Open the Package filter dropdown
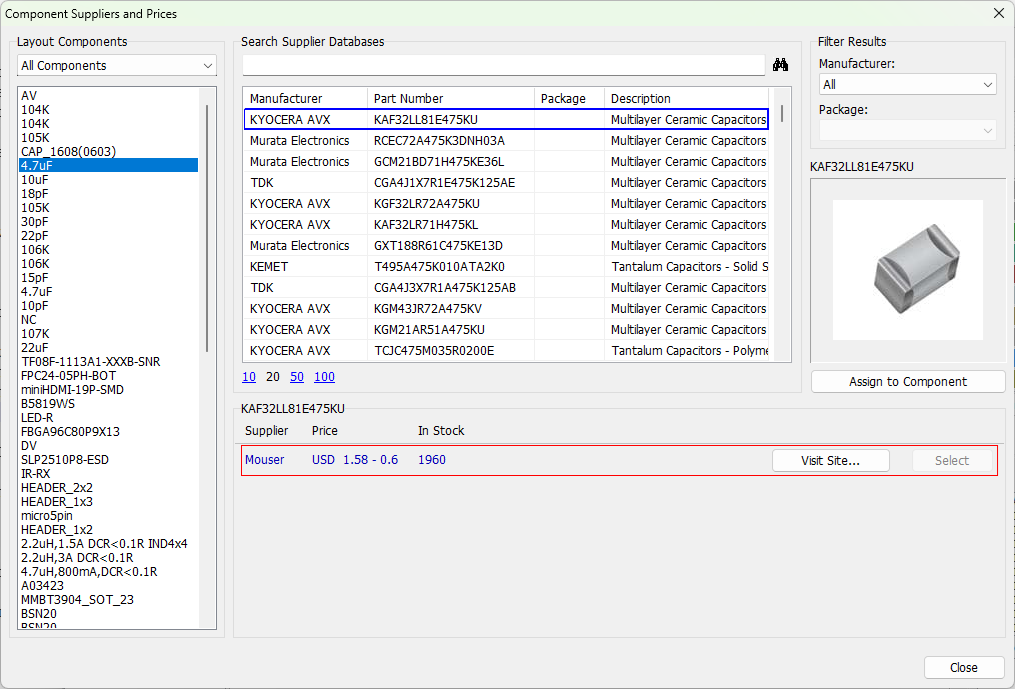 click(x=907, y=130)
